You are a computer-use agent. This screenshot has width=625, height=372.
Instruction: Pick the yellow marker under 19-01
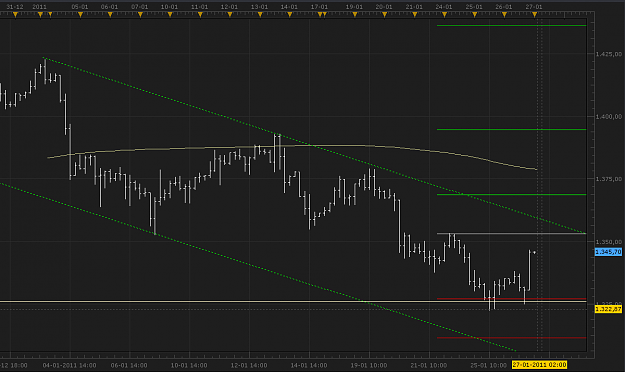[x=354, y=15]
